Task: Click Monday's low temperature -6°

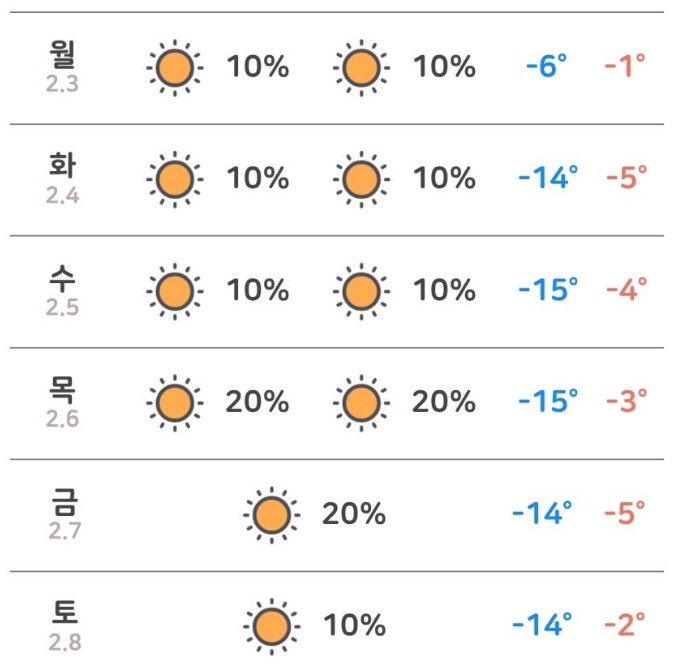Action: (547, 66)
